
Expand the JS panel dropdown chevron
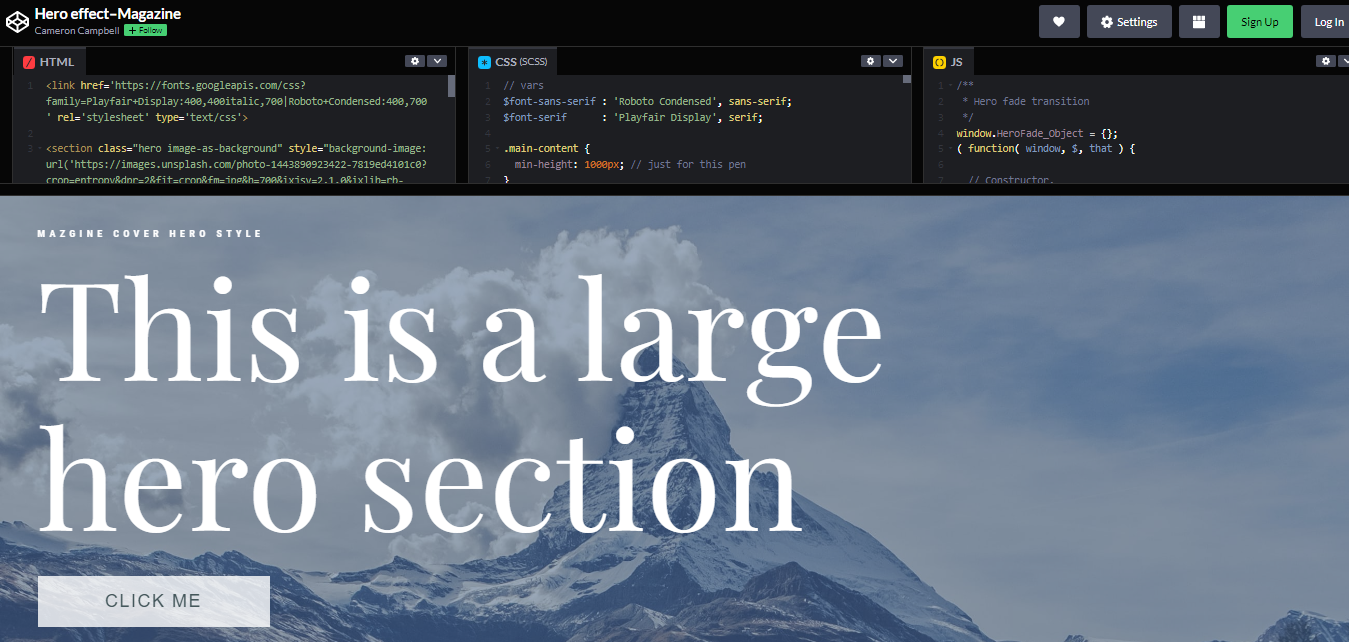1345,60
